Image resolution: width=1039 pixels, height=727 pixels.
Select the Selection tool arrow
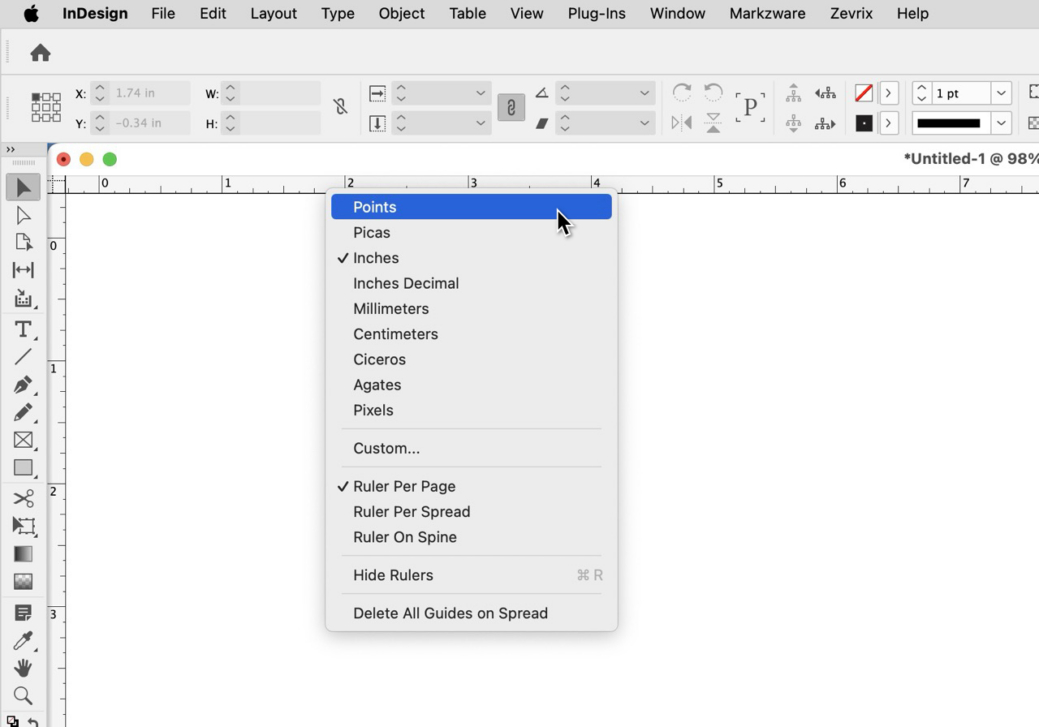23,188
